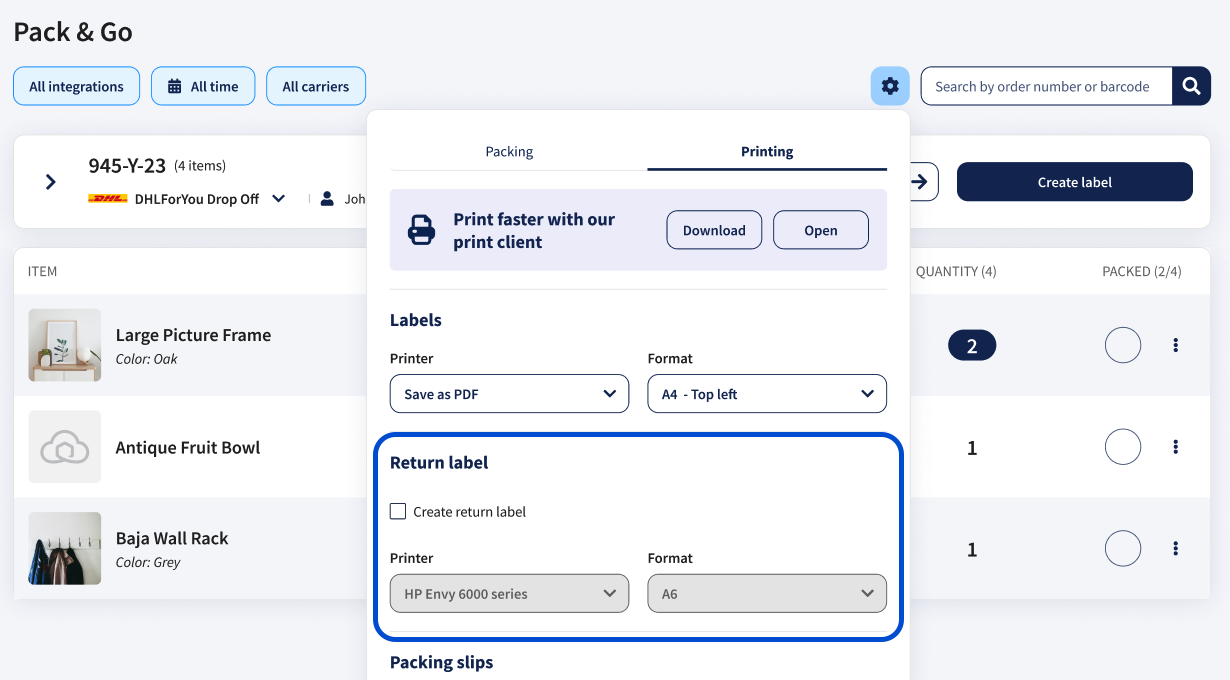Expand order 945-Y-23 details chevron

(51, 182)
